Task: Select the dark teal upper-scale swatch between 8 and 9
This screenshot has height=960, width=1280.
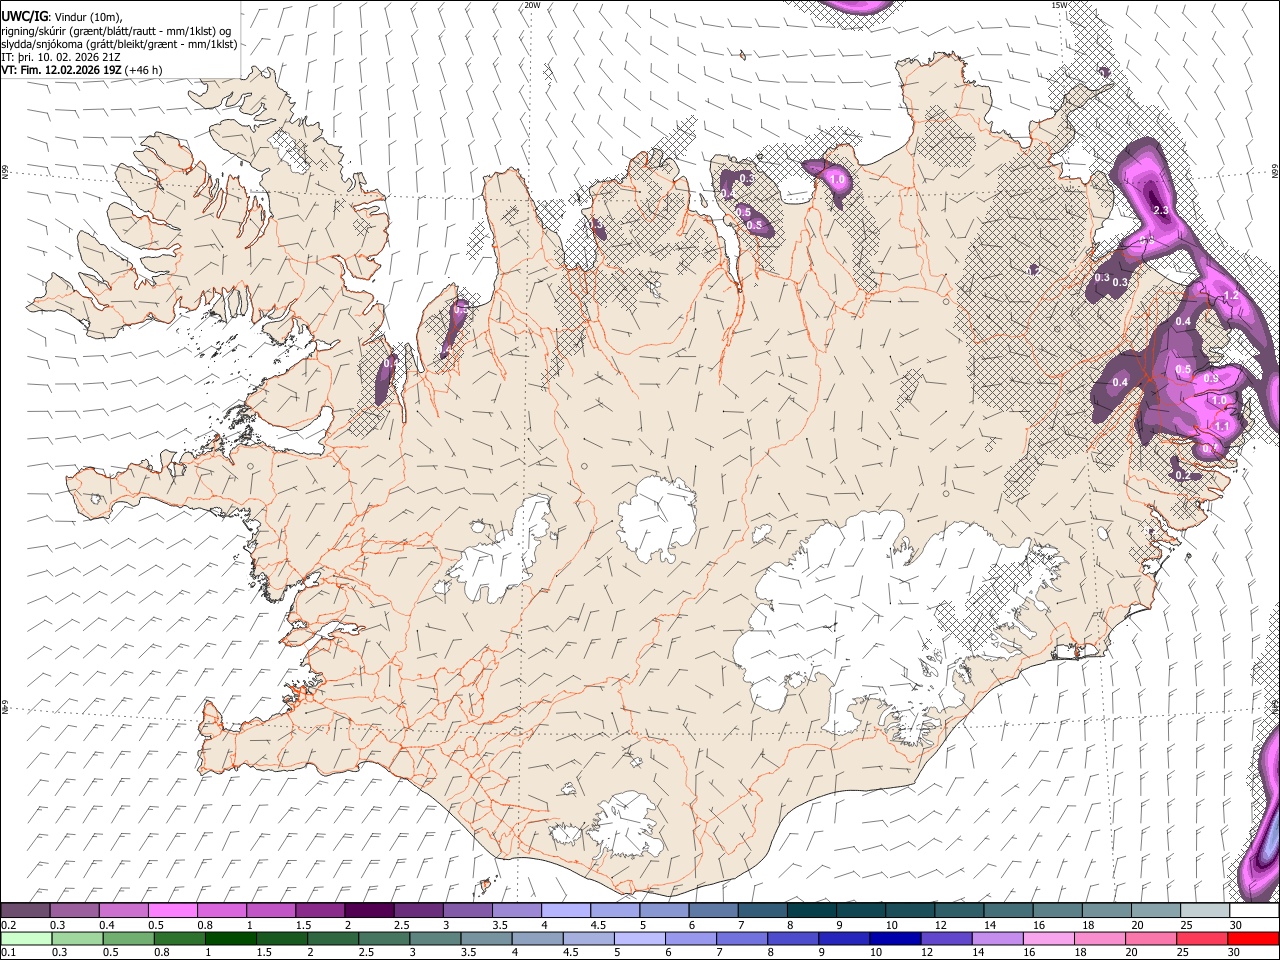Action: click(812, 911)
